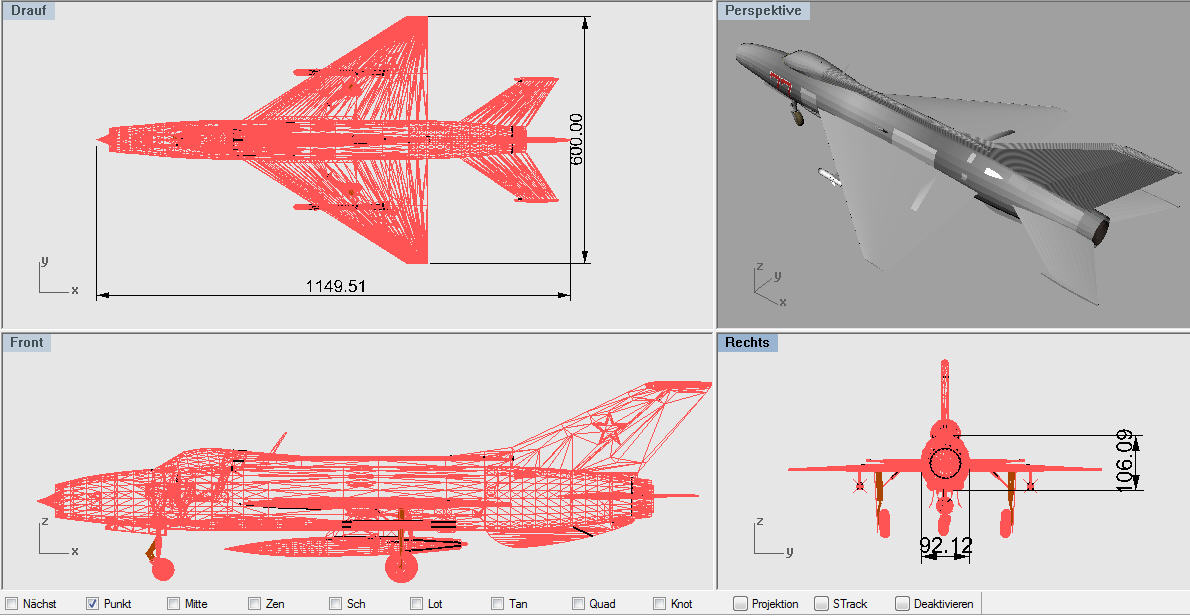This screenshot has height=616, width=1190.
Task: Enable the Quad snap checkbox
Action: point(578,604)
